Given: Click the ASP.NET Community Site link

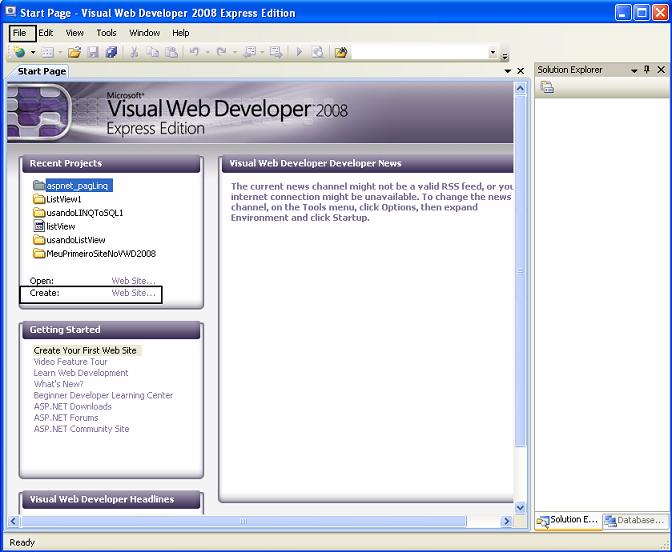Looking at the screenshot, I should point(81,429).
